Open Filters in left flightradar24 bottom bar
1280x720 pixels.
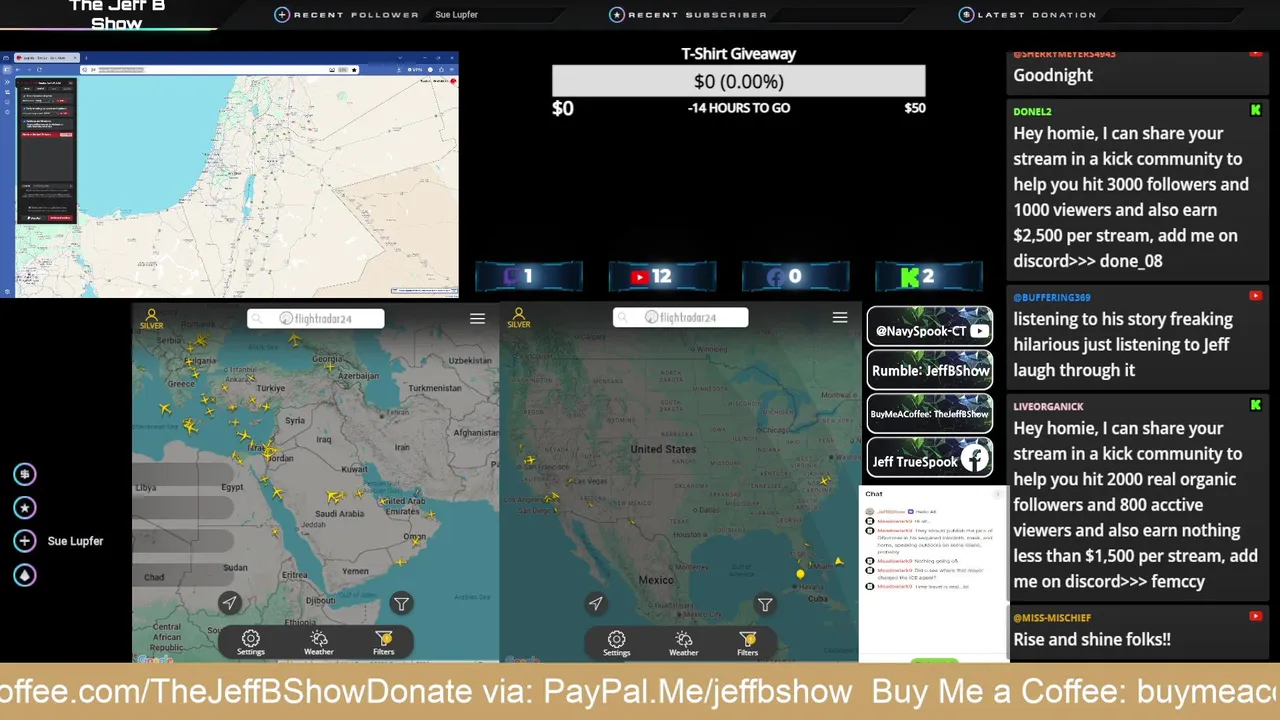[384, 642]
